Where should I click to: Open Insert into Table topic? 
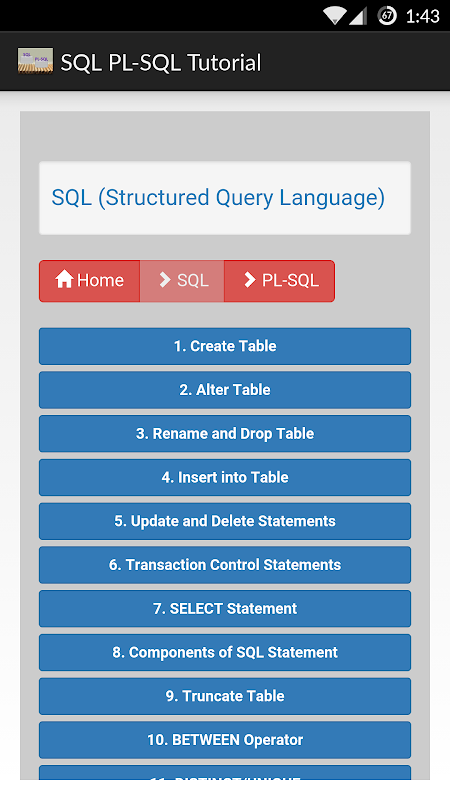tap(225, 478)
